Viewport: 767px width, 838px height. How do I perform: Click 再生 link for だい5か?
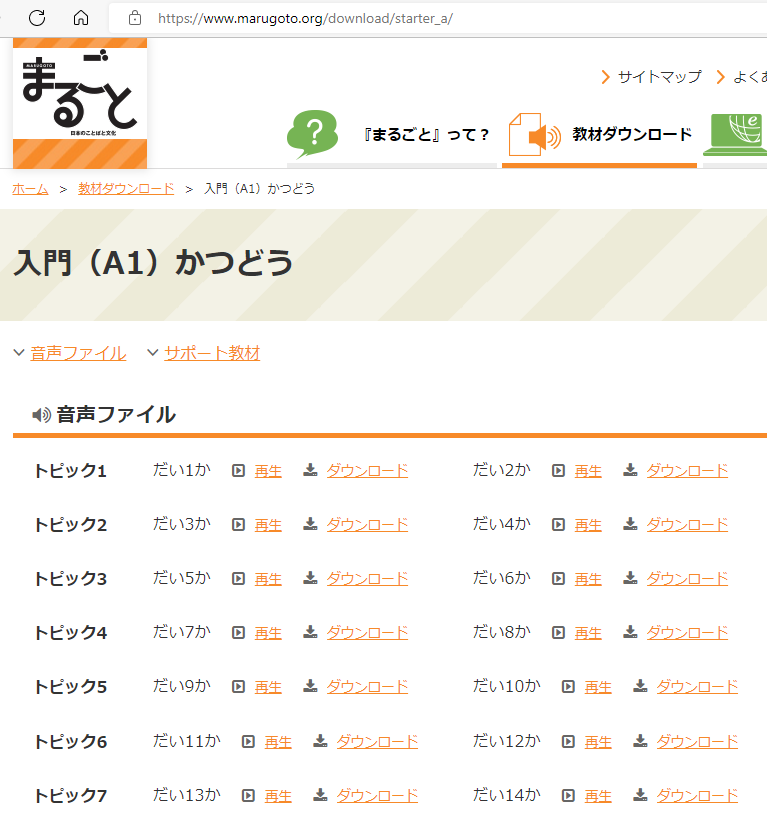pos(268,579)
